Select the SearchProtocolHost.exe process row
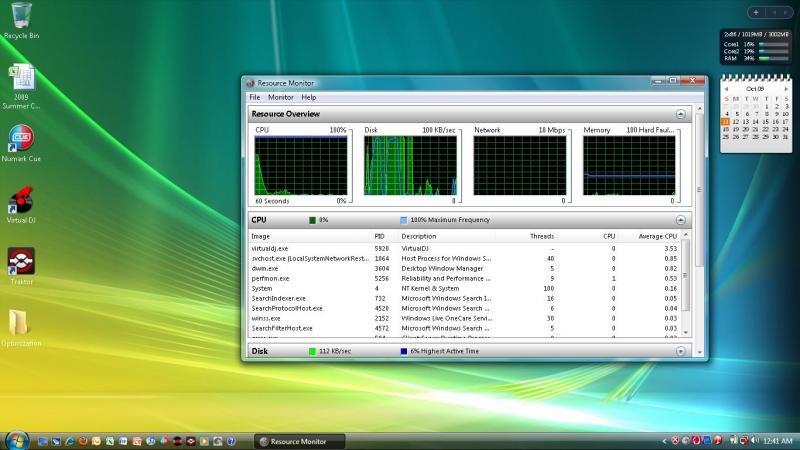800x450 pixels. tap(464, 308)
